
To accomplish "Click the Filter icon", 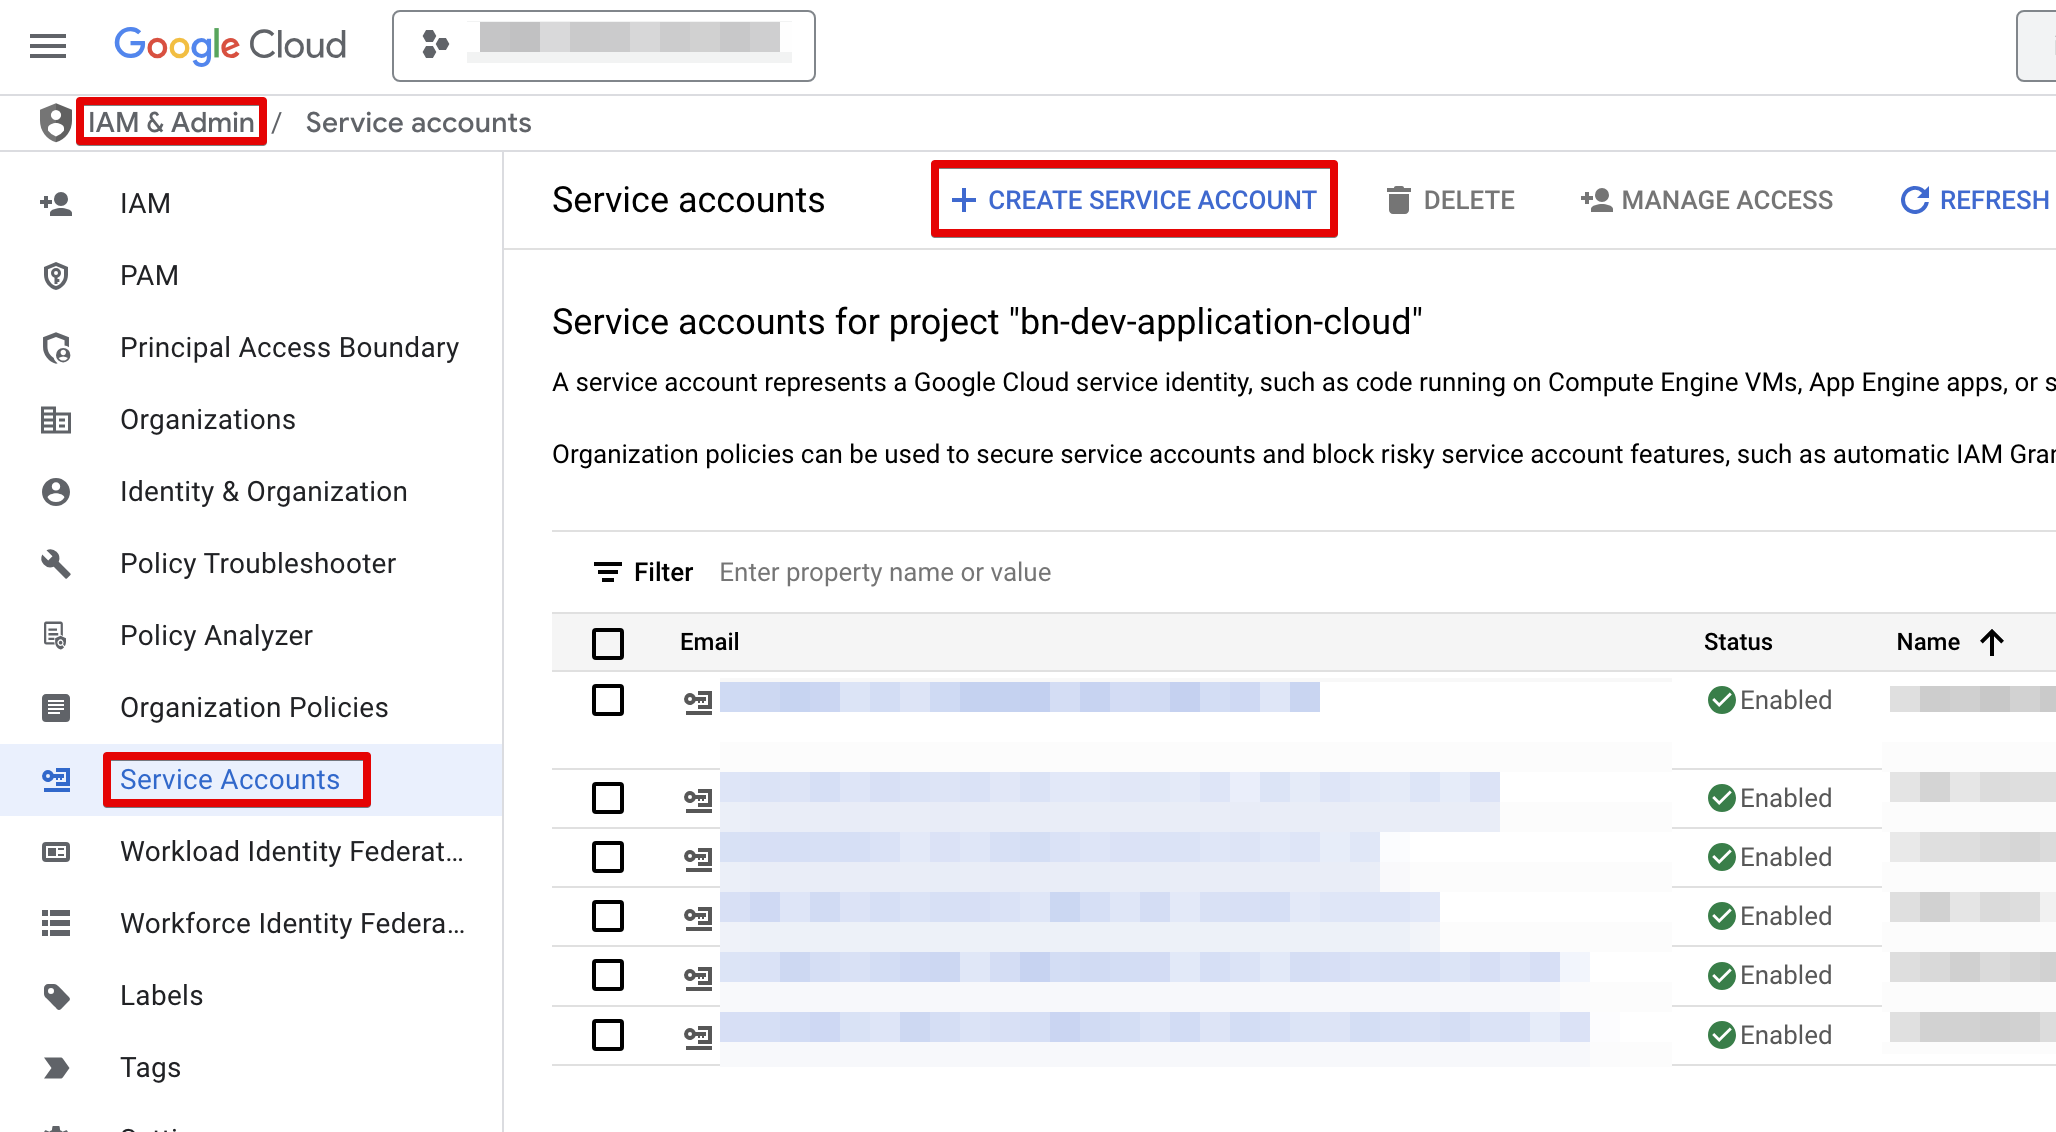I will click(x=607, y=572).
